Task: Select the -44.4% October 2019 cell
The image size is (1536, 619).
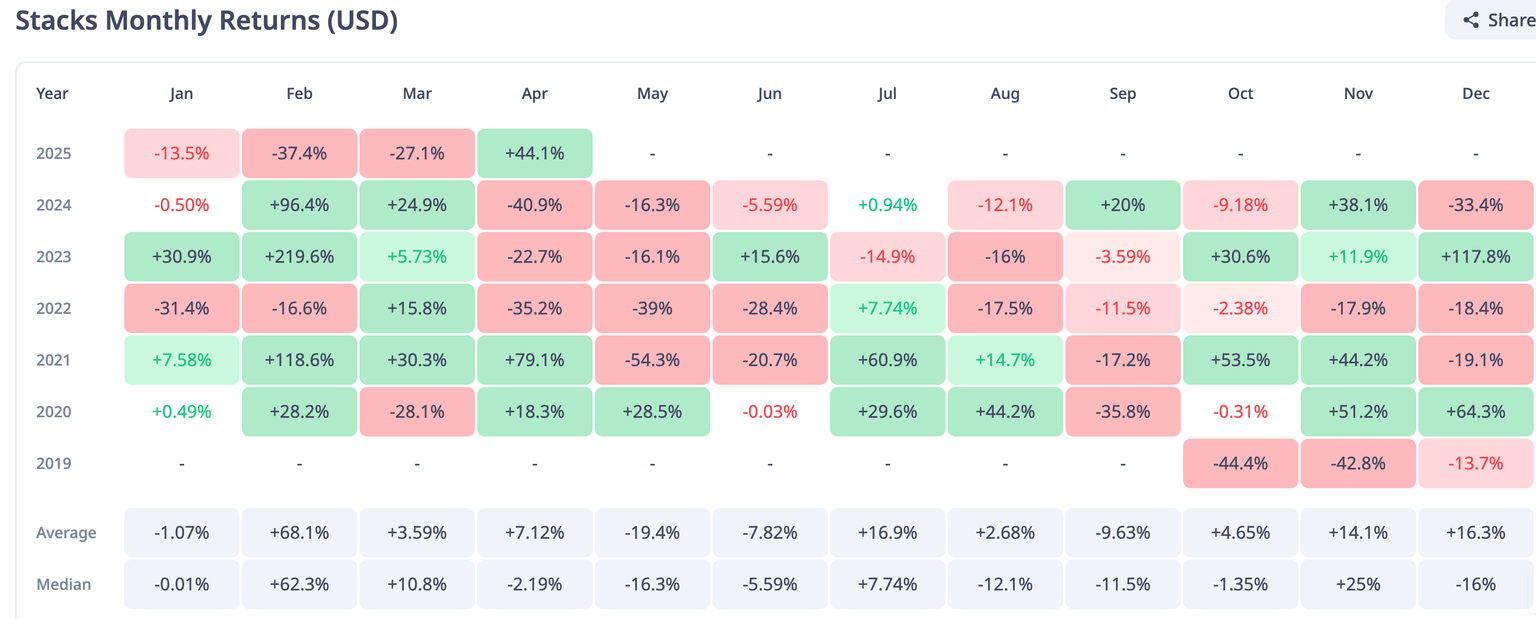Action: coord(1240,463)
